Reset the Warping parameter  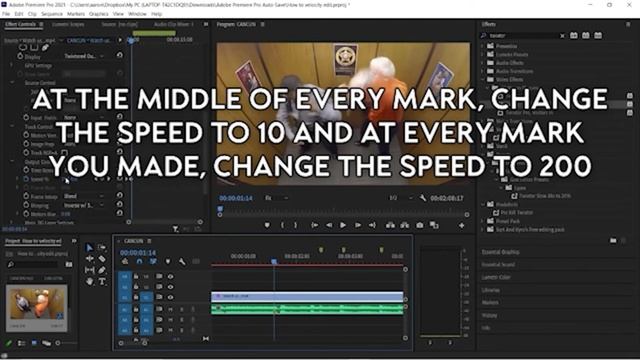(x=120, y=205)
